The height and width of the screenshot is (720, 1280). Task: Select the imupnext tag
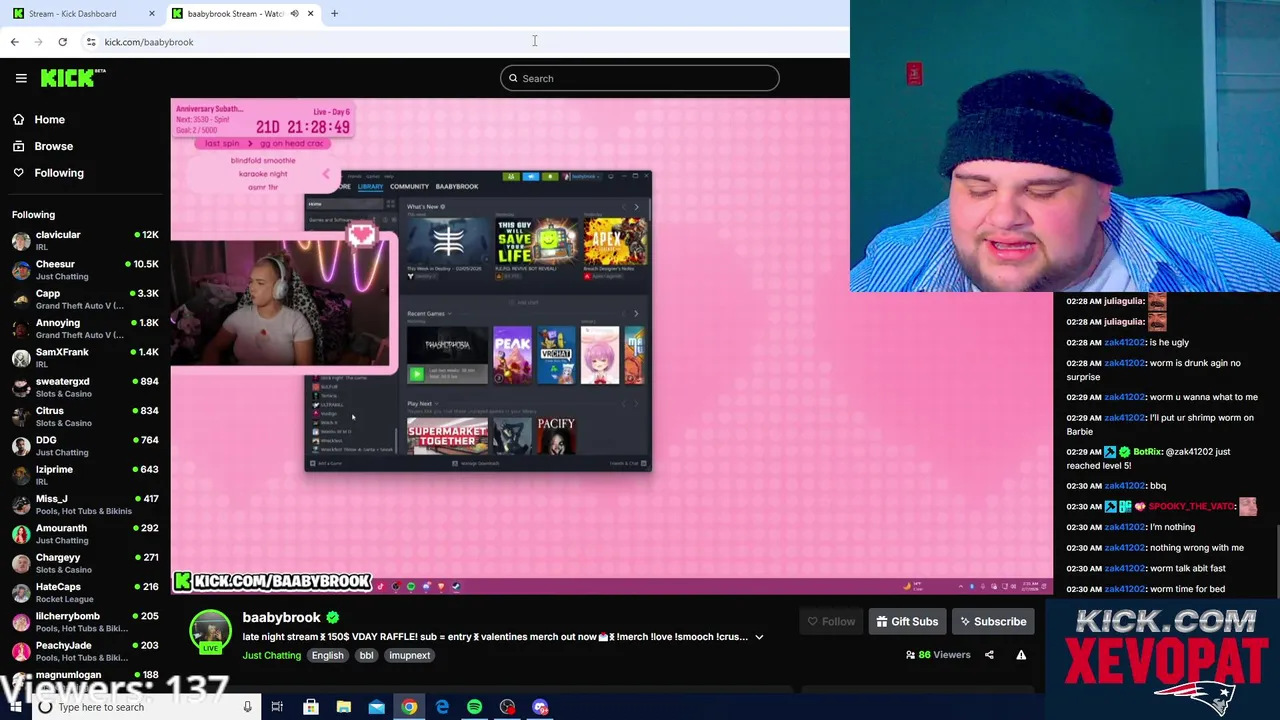pos(409,656)
